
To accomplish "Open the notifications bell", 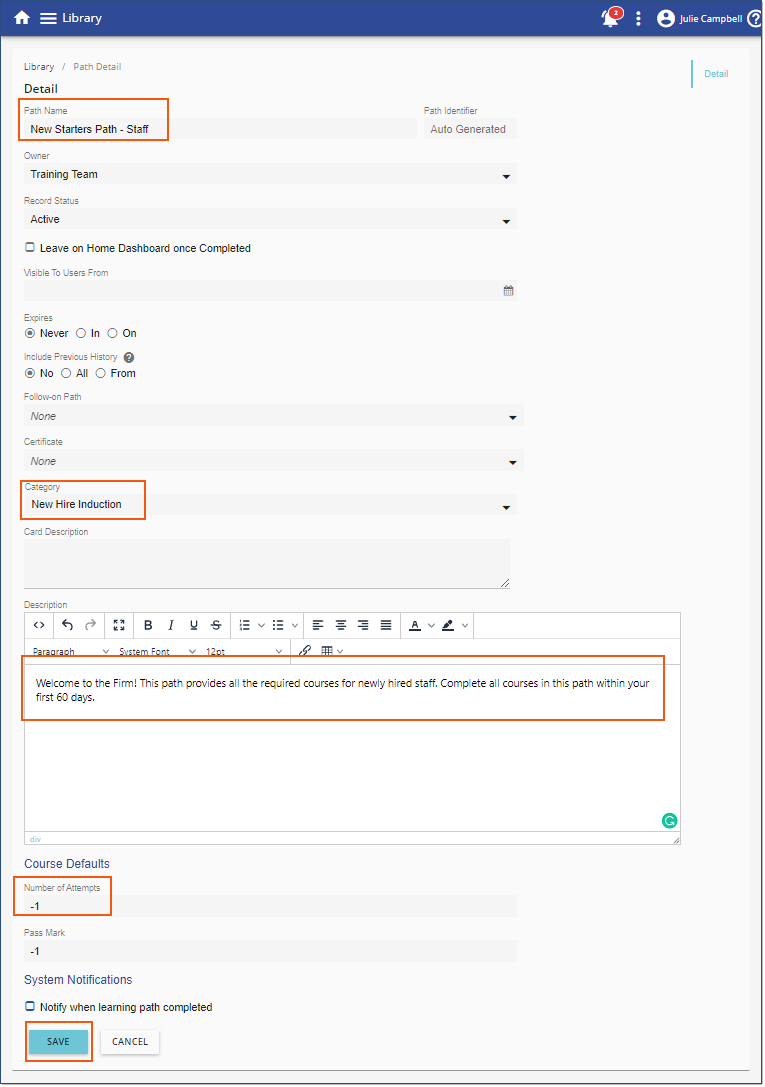I will pyautogui.click(x=609, y=18).
